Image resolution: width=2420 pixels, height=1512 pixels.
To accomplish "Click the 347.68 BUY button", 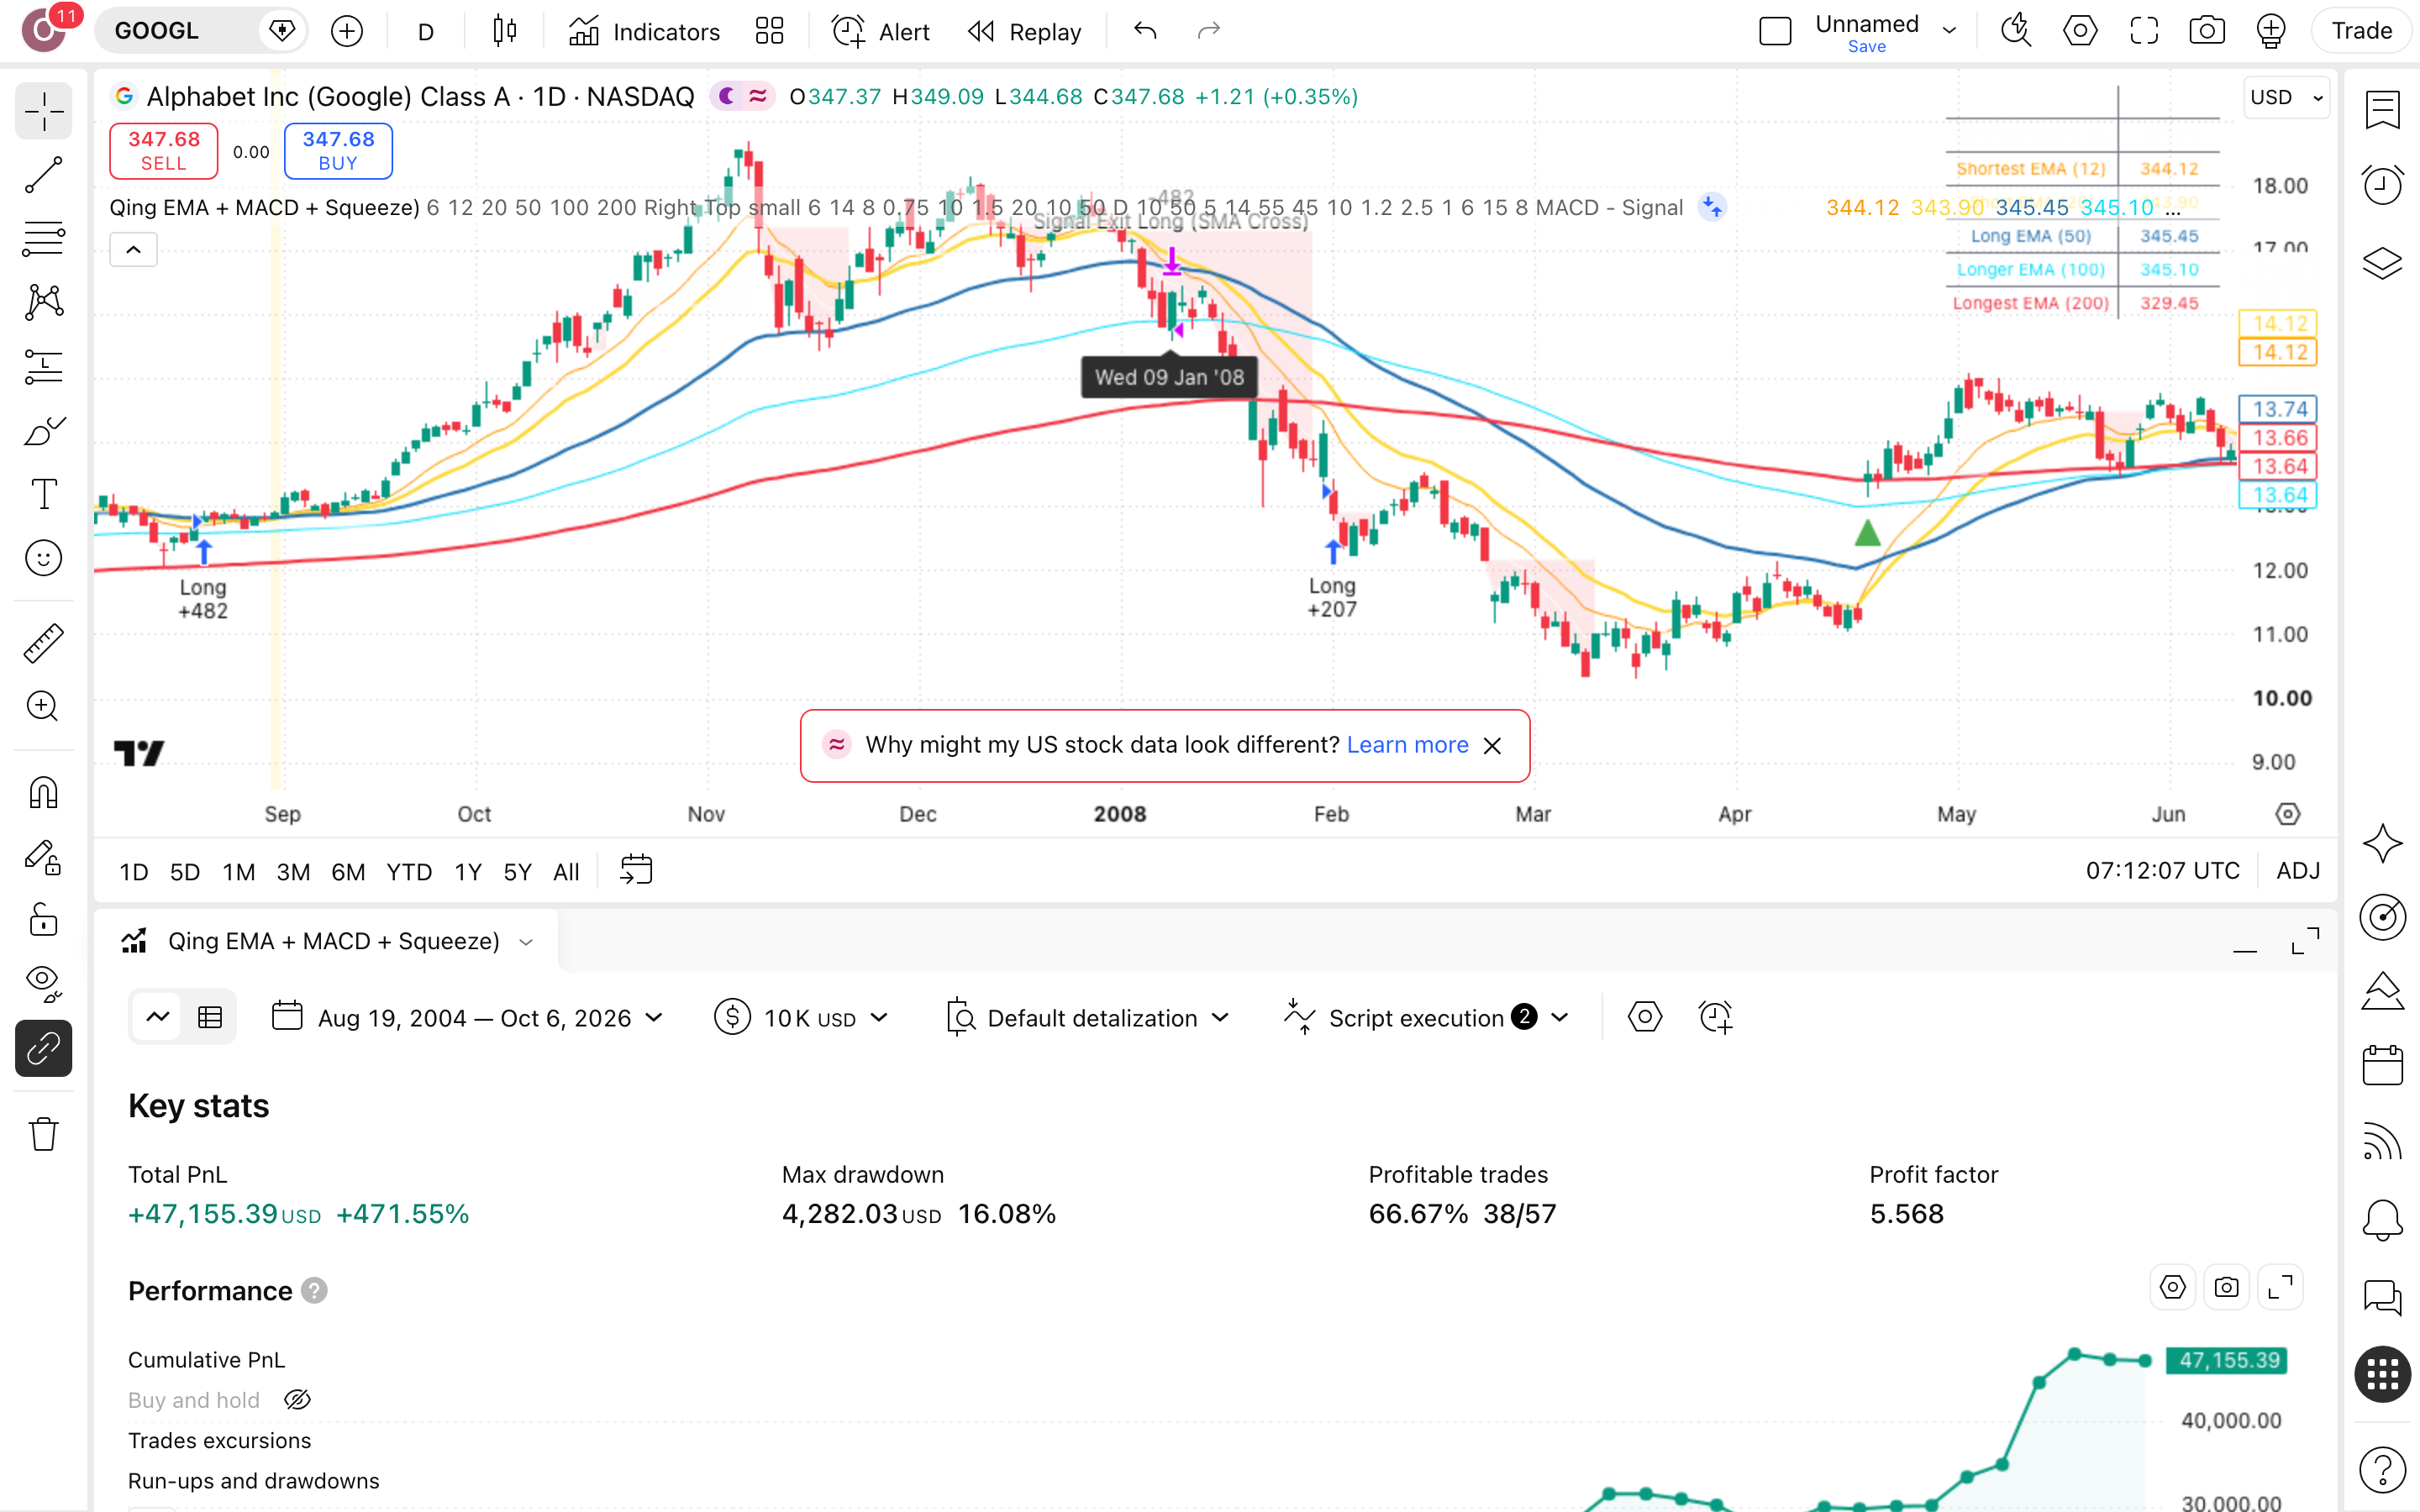I will [338, 151].
